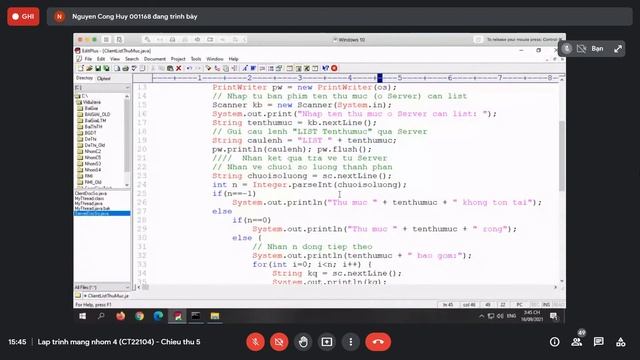
Task: Expand hidden system tray icons chevron
Action: [482, 316]
